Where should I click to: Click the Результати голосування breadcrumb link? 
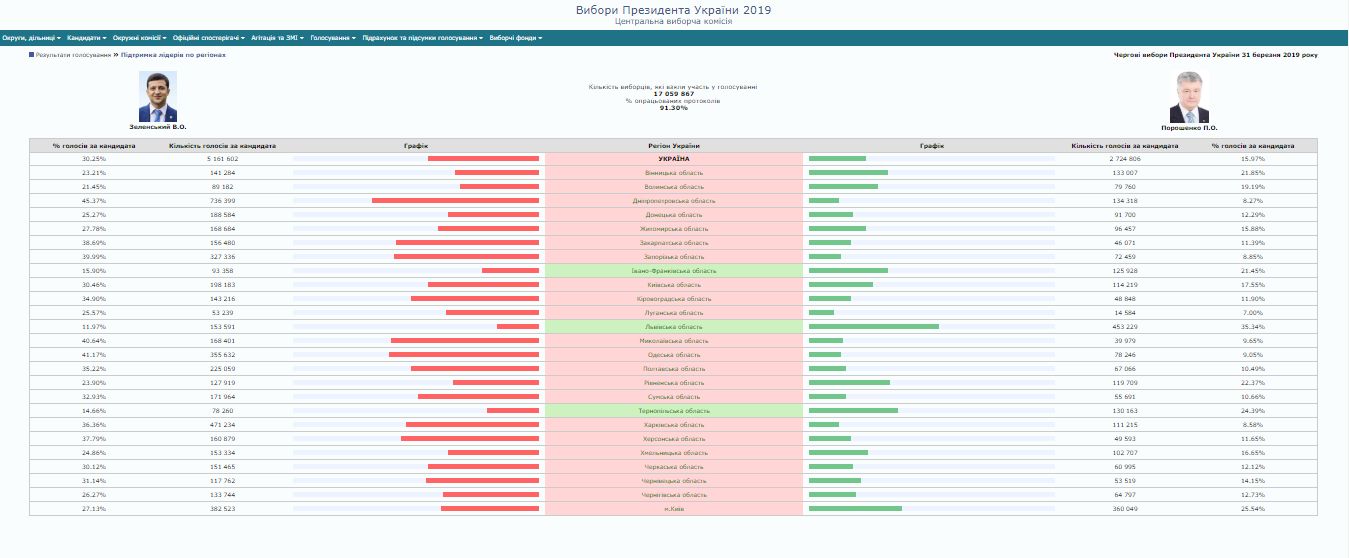(73, 55)
